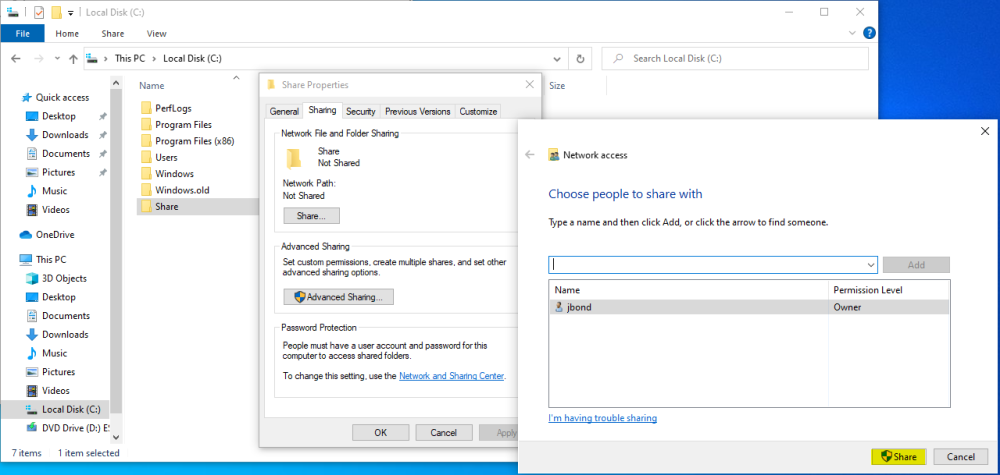Click the Explorer forward navigation arrow
Viewport: 1000px width, 475px height.
pyautogui.click(x=38, y=59)
